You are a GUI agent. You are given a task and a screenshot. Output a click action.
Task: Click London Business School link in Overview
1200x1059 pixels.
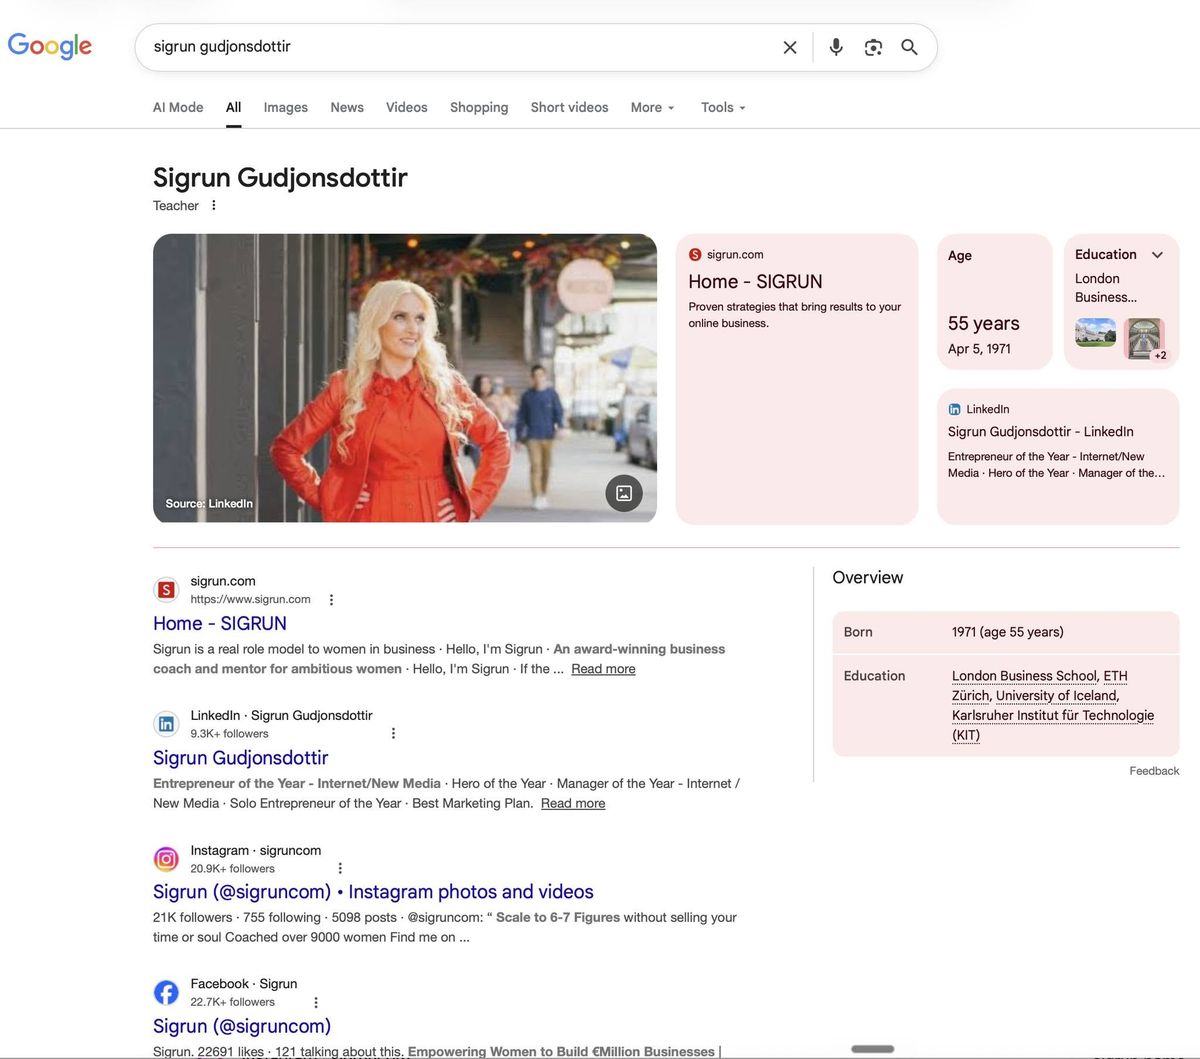click(1024, 676)
